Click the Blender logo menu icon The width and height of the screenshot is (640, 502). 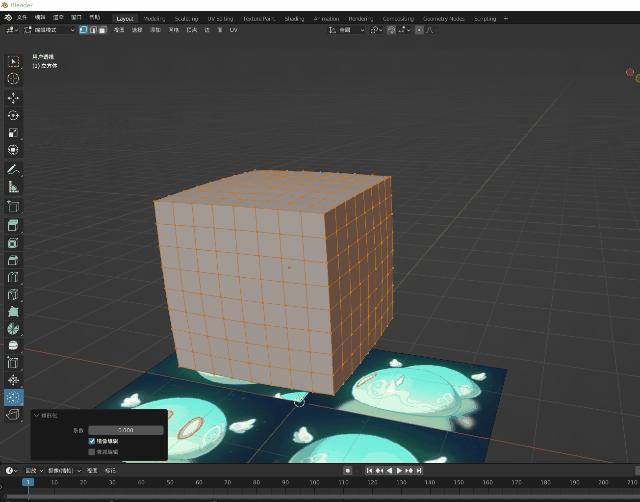[x=8, y=18]
